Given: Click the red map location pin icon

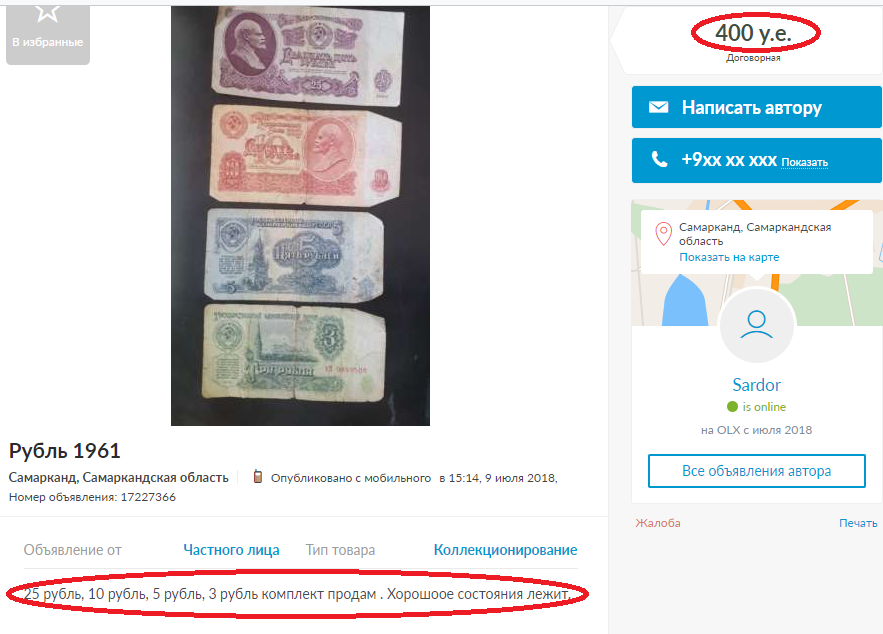Looking at the screenshot, I should point(663,234).
